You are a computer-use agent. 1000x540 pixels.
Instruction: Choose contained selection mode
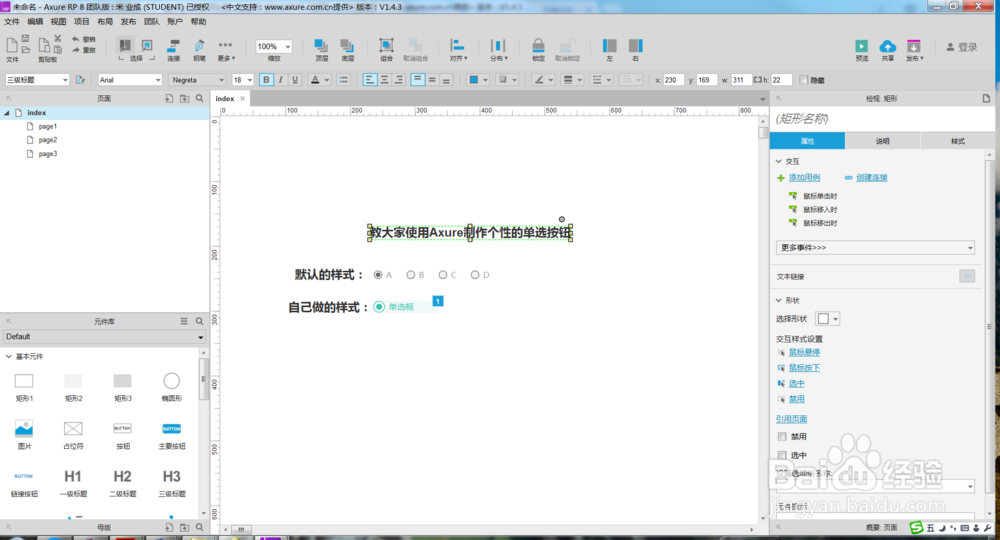[147, 45]
